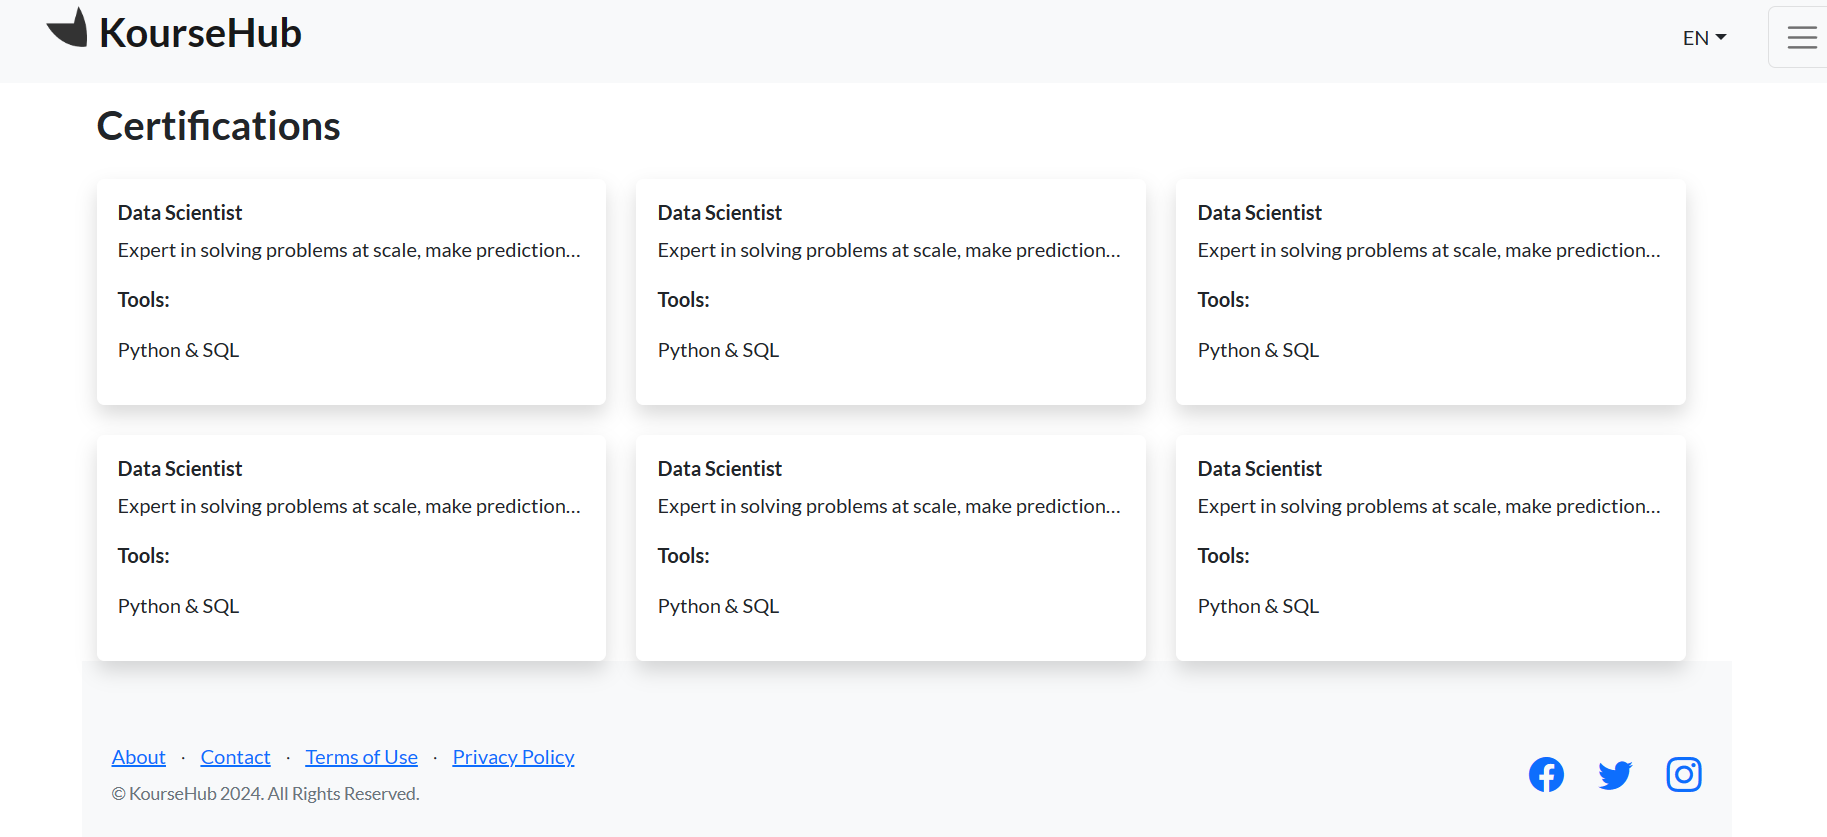Select the top-right Data Scientist card
The height and width of the screenshot is (837, 1827).
1430,291
